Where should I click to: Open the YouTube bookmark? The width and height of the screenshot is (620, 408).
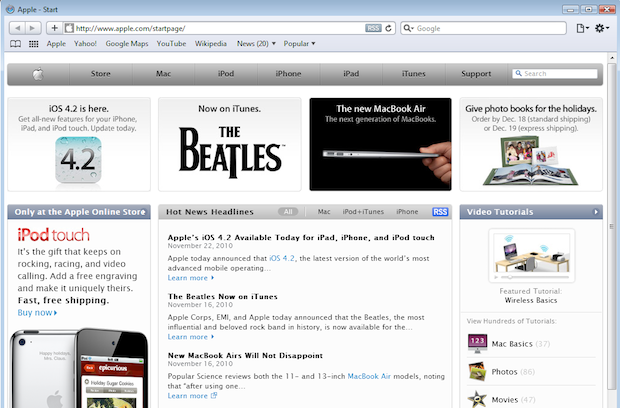point(171,43)
